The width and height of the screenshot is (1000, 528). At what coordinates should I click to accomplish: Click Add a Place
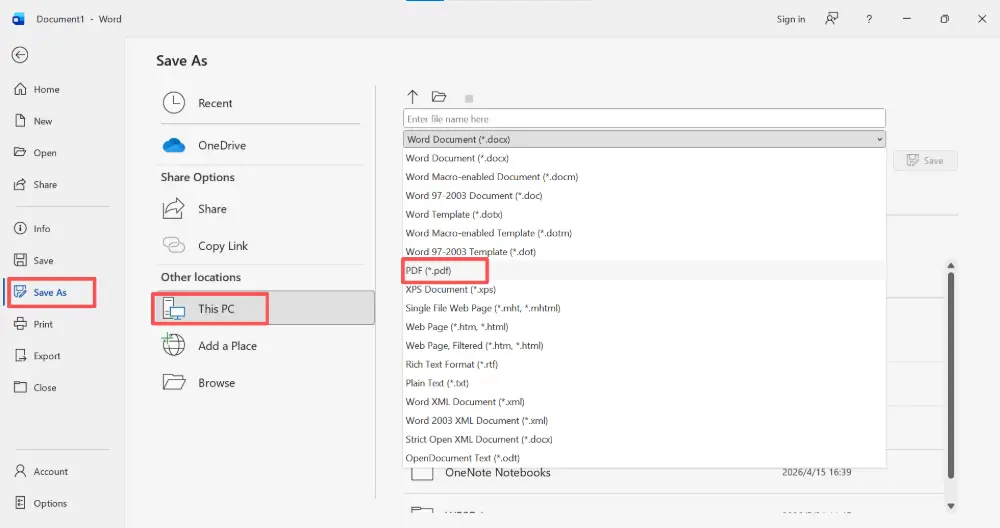(261, 346)
